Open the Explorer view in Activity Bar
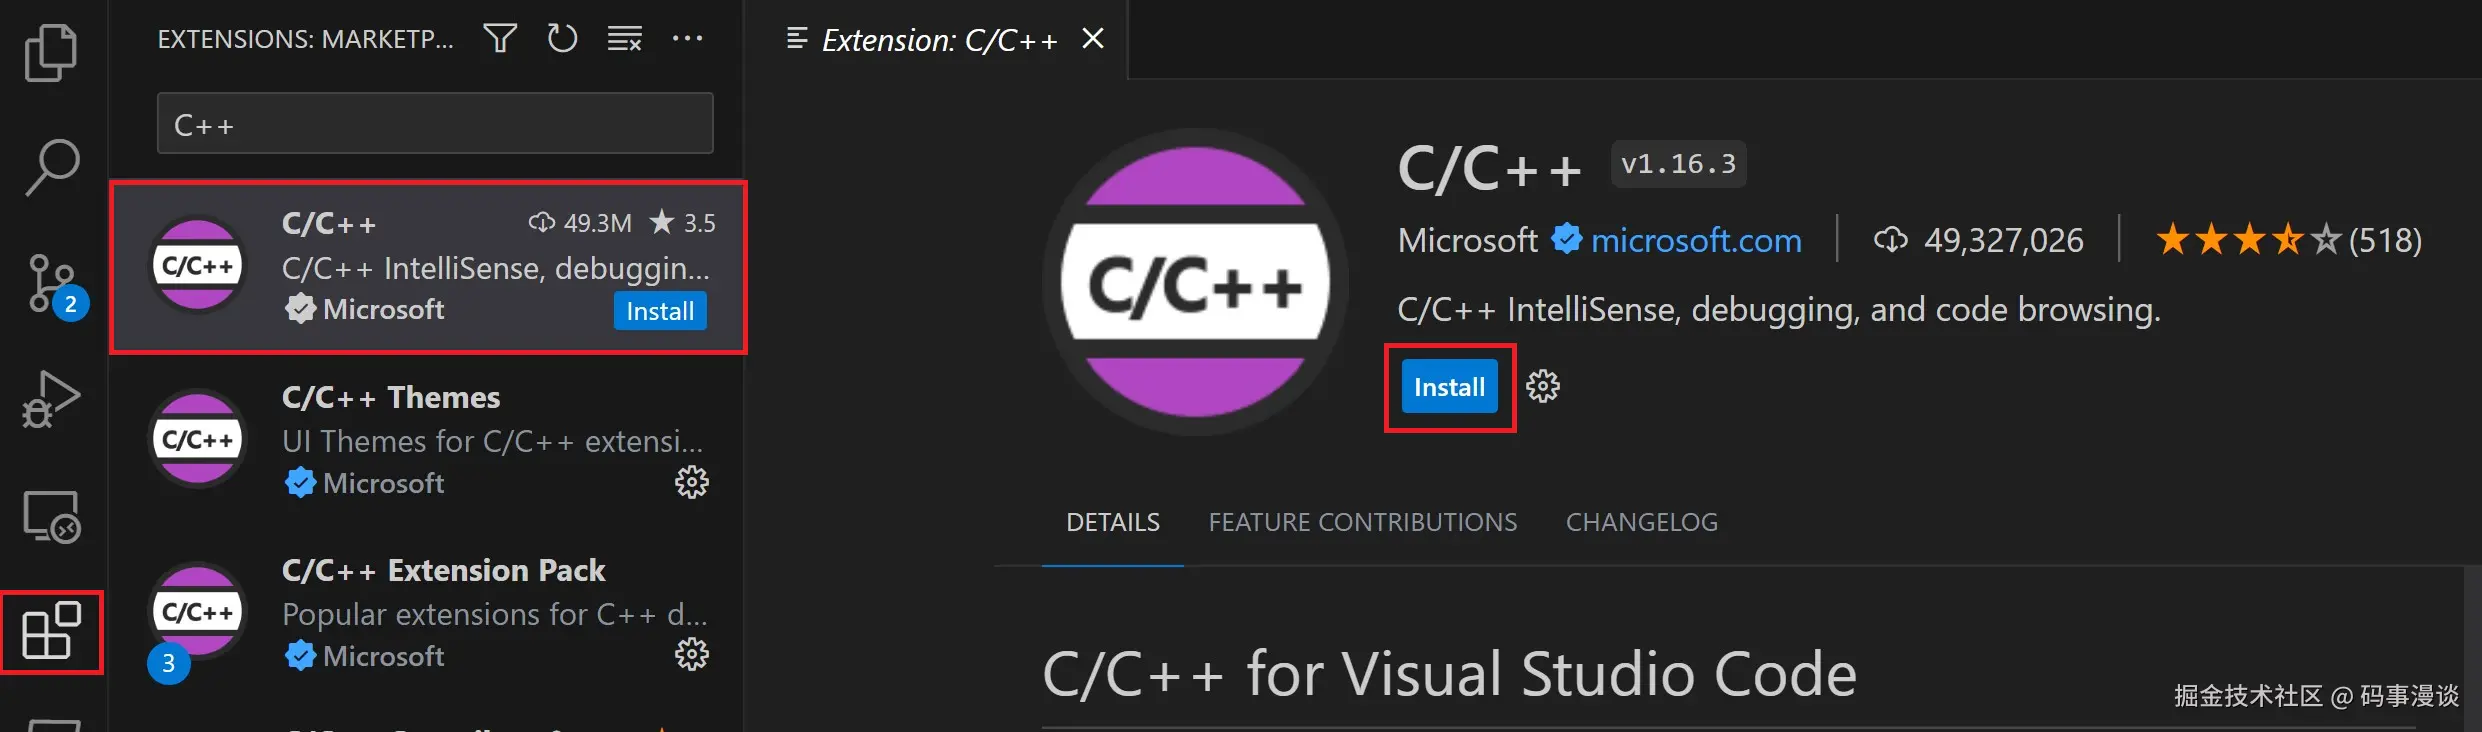The height and width of the screenshot is (732, 2482). (52, 50)
